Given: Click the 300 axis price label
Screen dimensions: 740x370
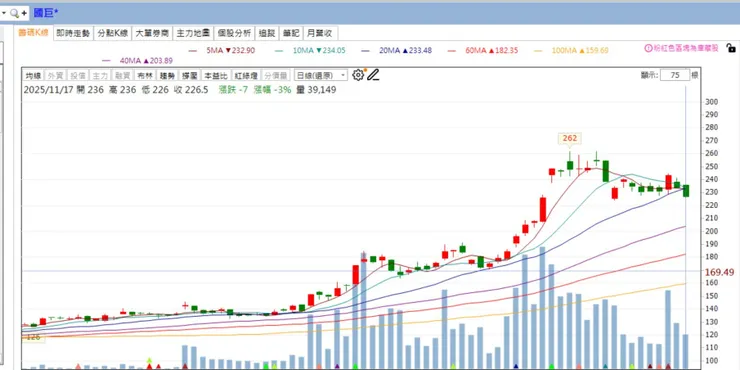Looking at the screenshot, I should (711, 102).
